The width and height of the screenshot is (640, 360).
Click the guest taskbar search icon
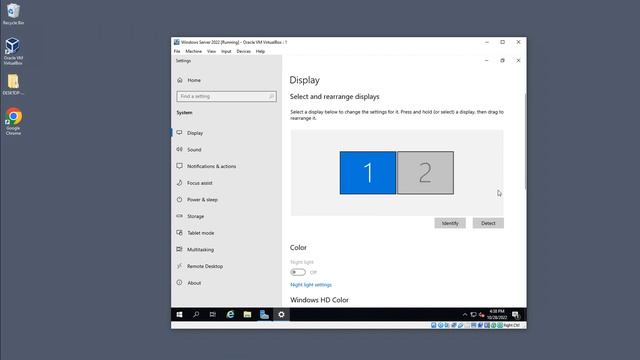[196, 314]
